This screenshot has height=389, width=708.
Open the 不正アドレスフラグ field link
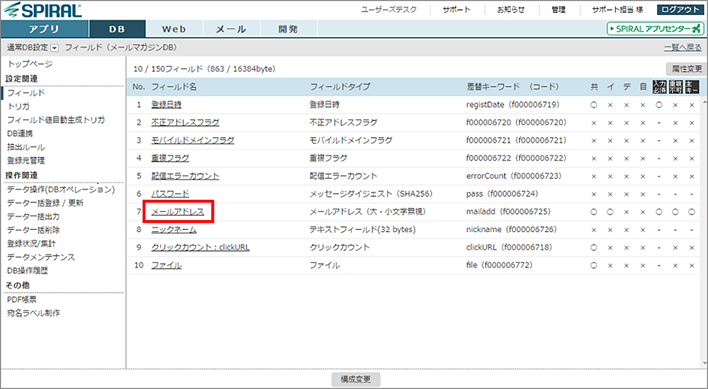pos(185,122)
